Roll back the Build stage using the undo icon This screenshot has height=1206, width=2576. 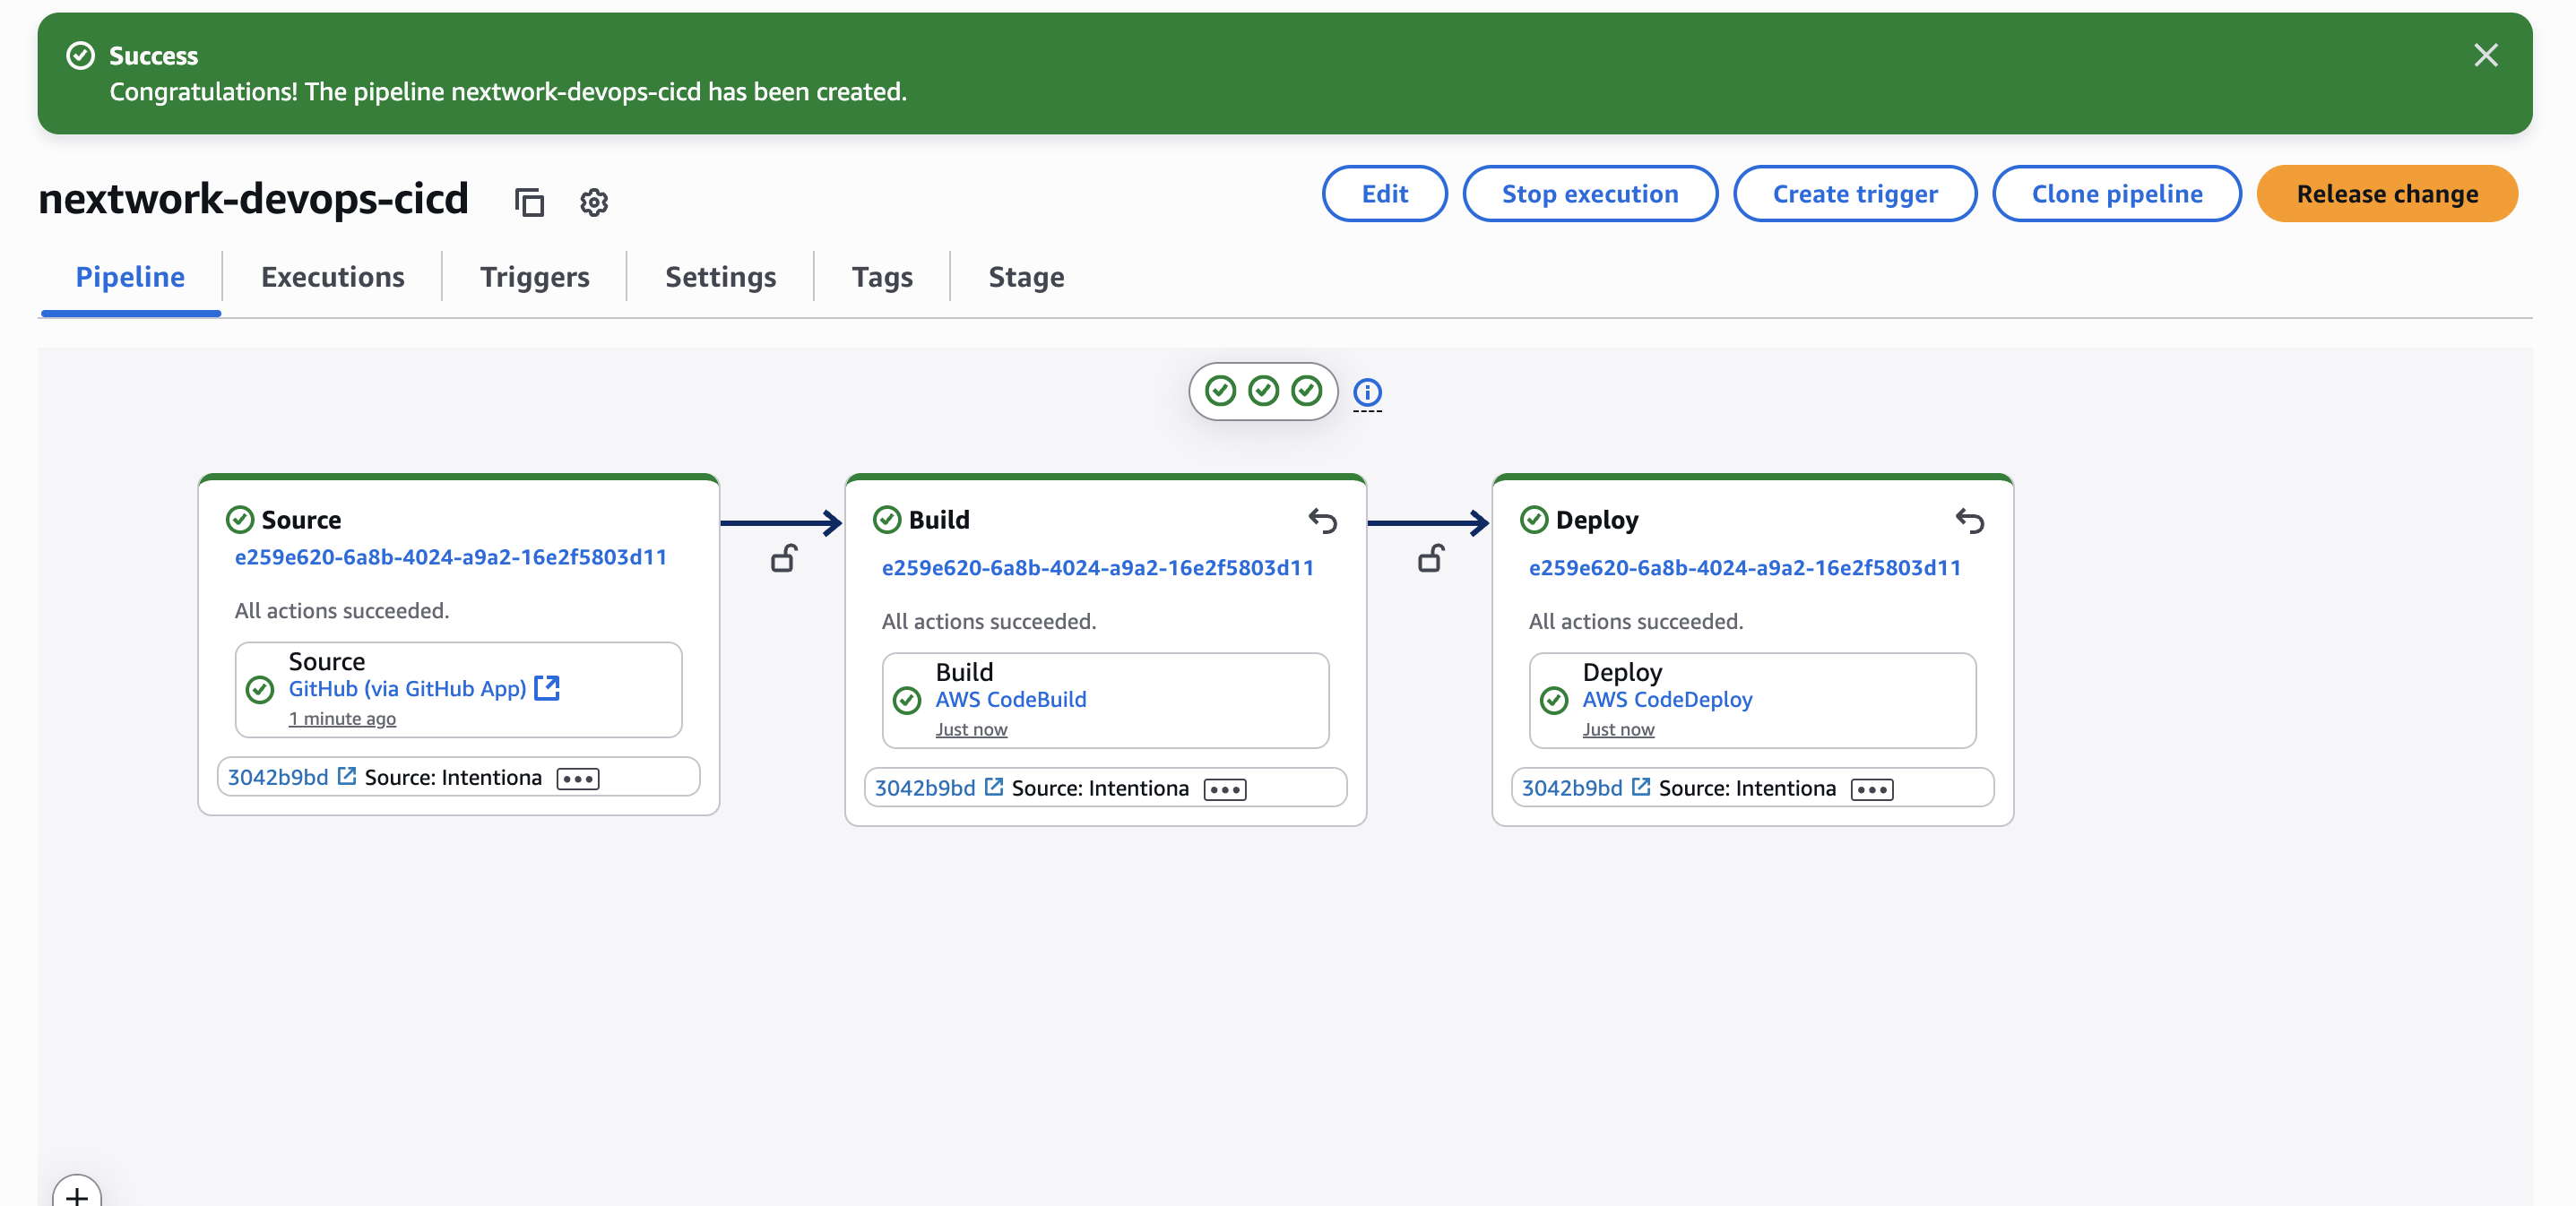[1322, 520]
